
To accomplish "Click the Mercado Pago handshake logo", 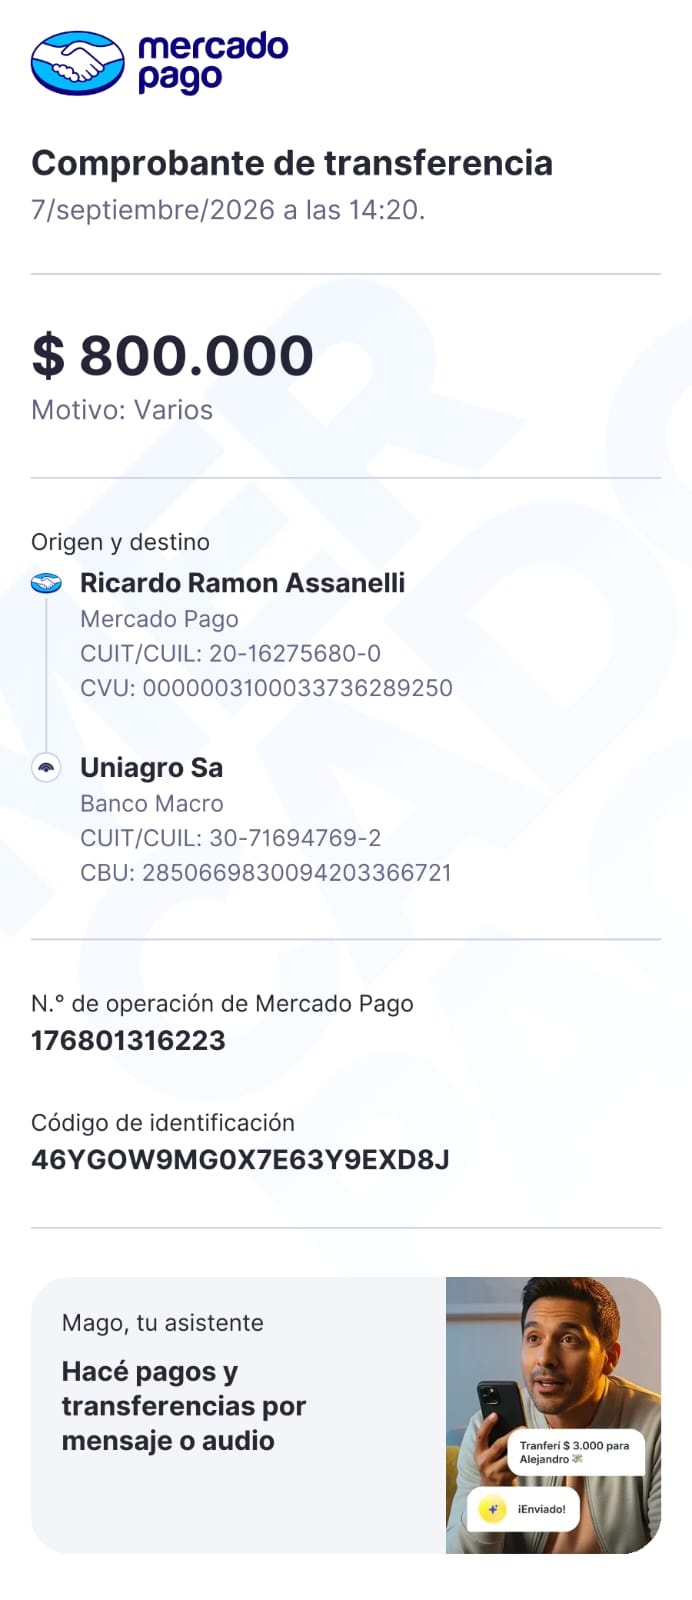I will coord(78,63).
